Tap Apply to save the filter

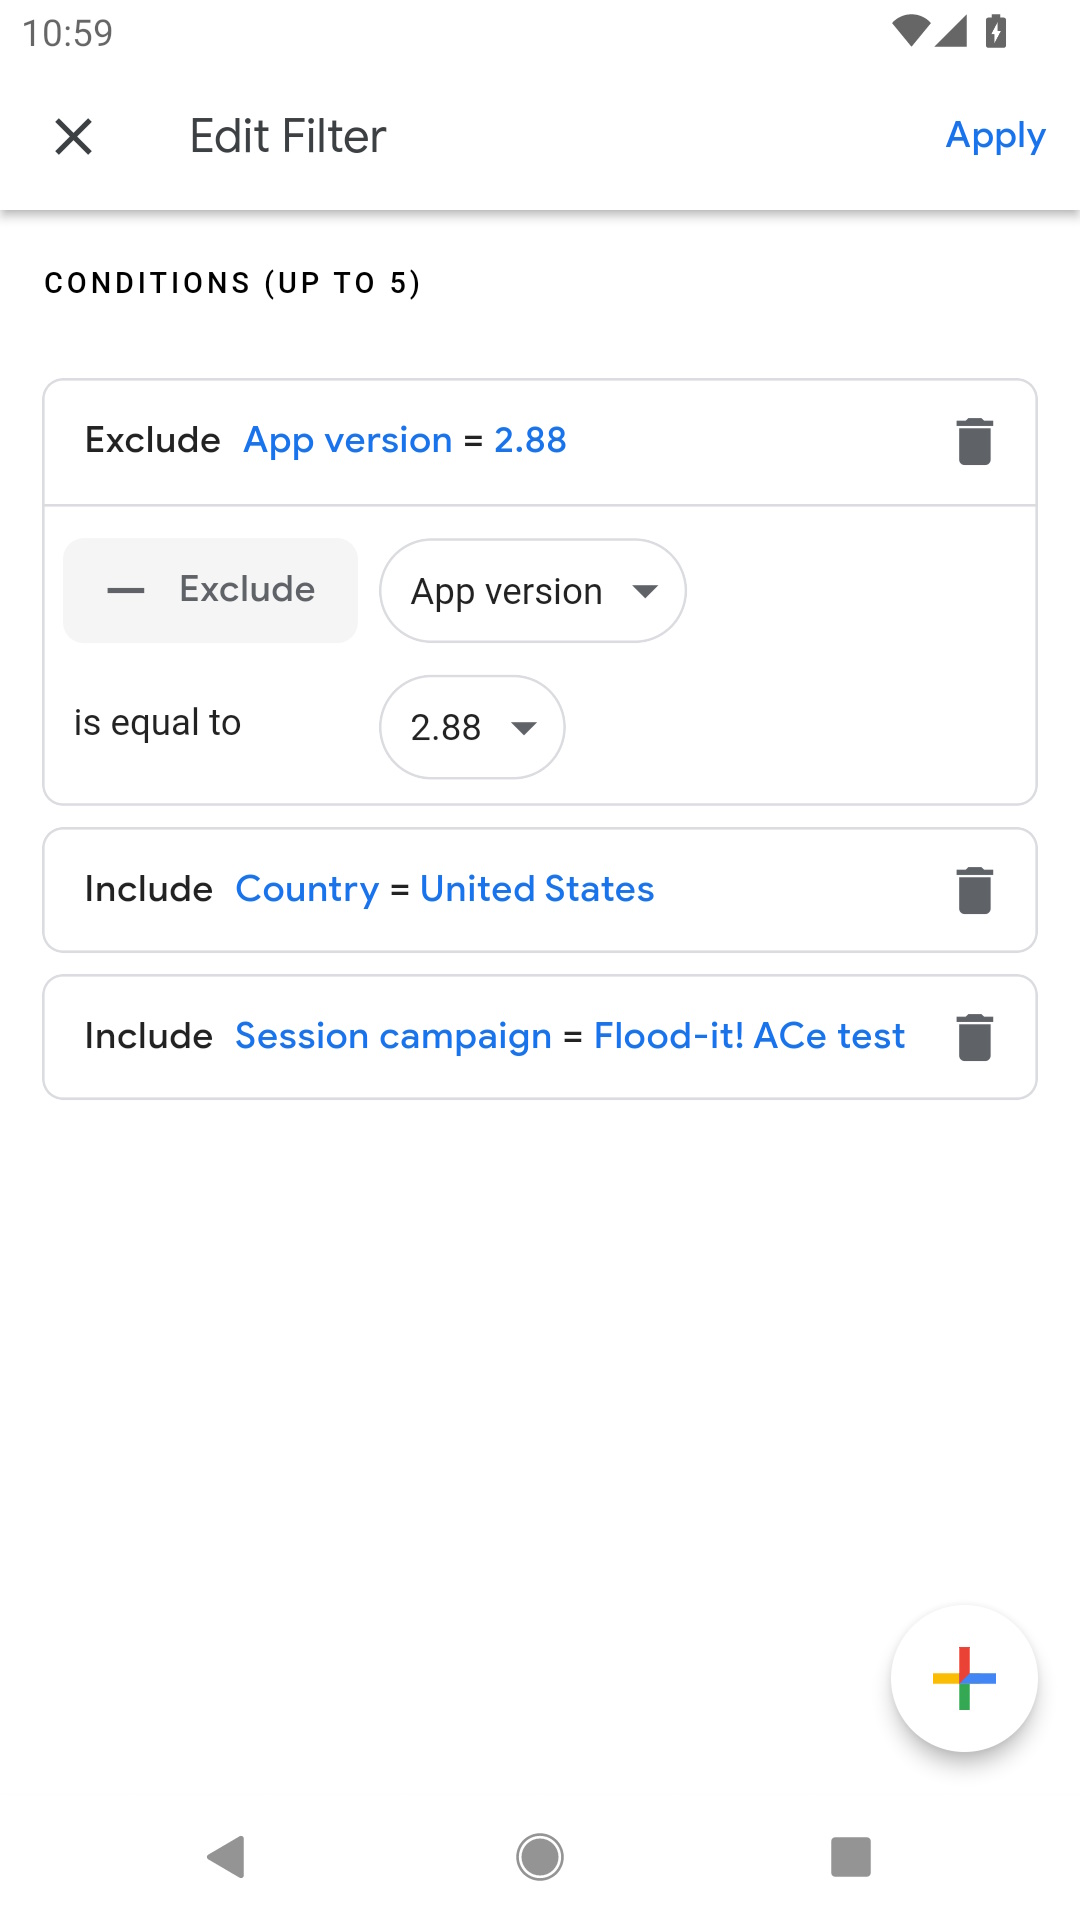995,136
